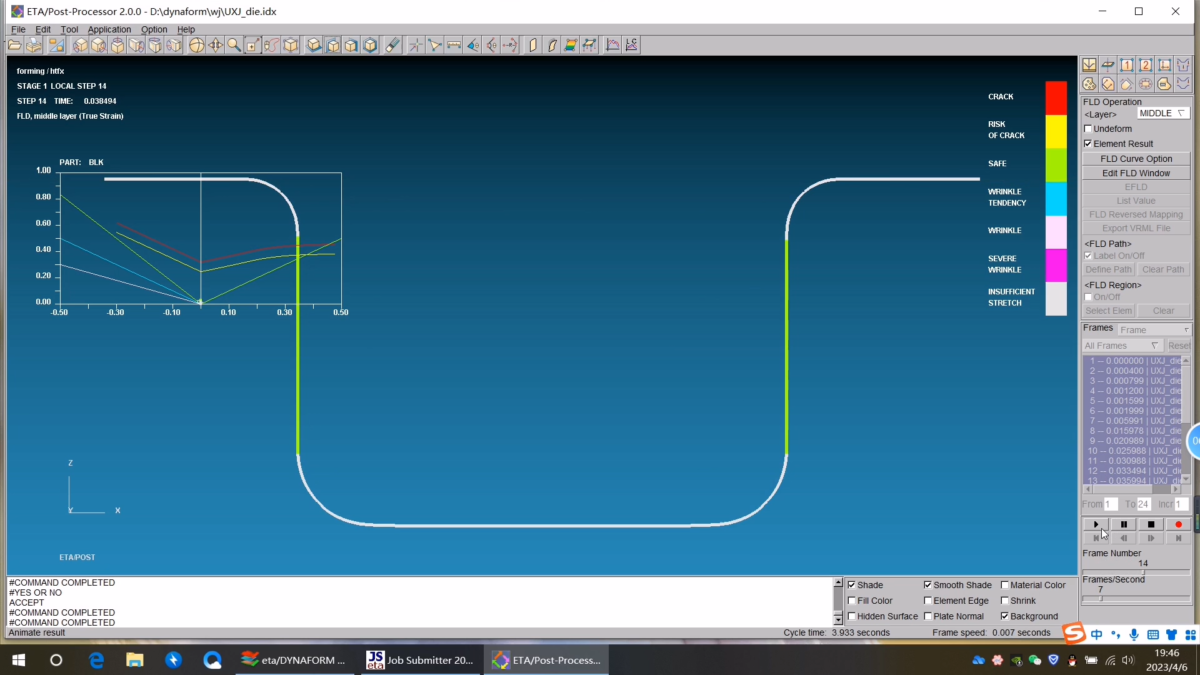Click the Pan (four-arrow) tool icon
The image size is (1200, 675).
[x=215, y=45]
